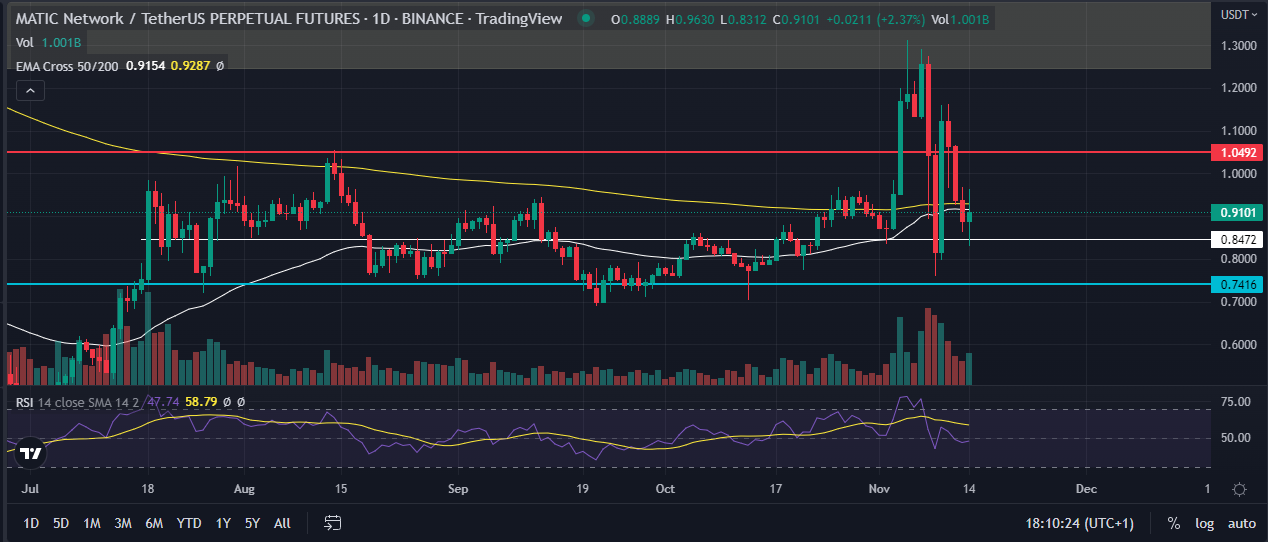Open chart settings gear icon
The image size is (1268, 542).
(1239, 489)
